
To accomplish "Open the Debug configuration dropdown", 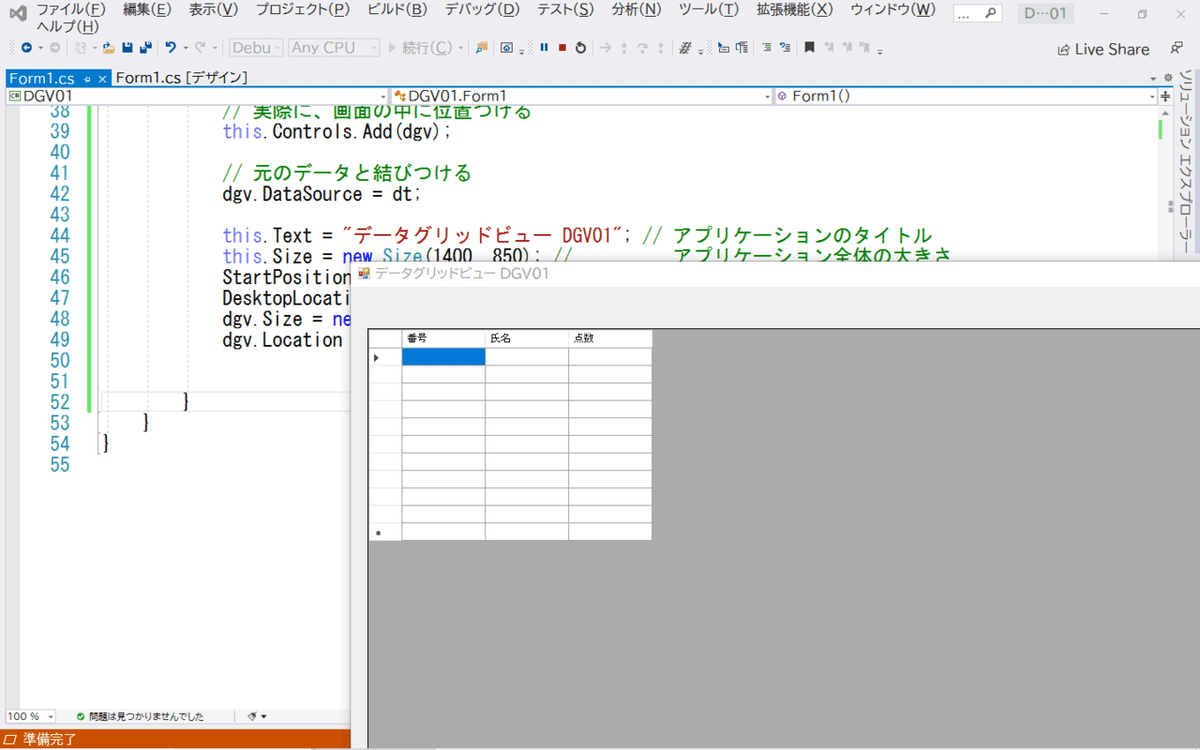I will click(x=255, y=48).
